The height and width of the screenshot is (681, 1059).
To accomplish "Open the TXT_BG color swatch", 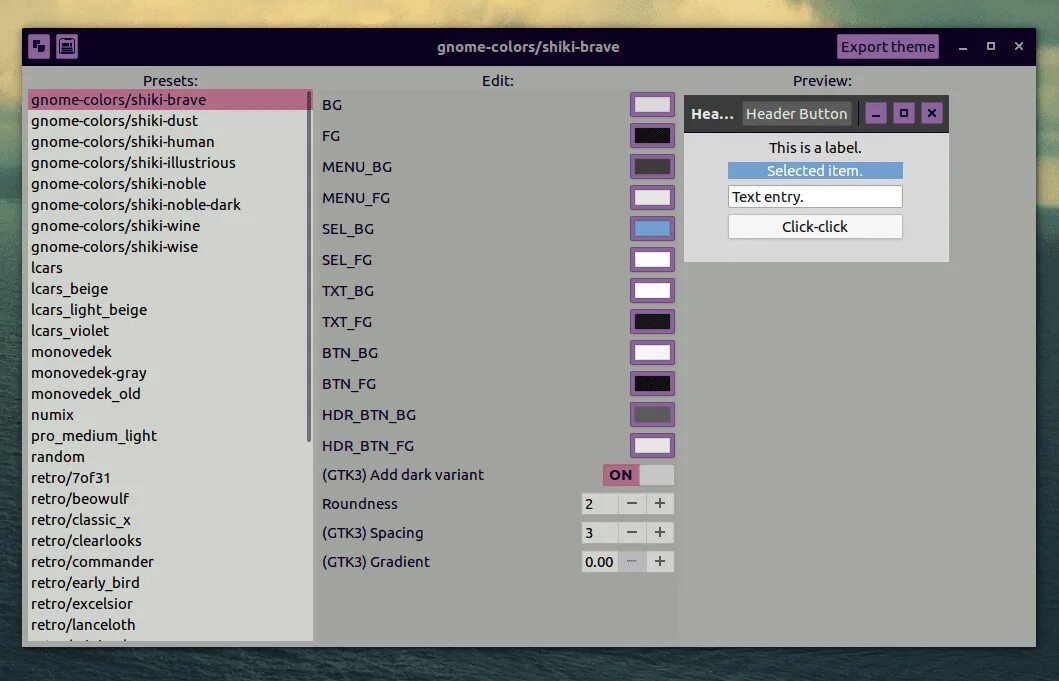I will click(652, 291).
